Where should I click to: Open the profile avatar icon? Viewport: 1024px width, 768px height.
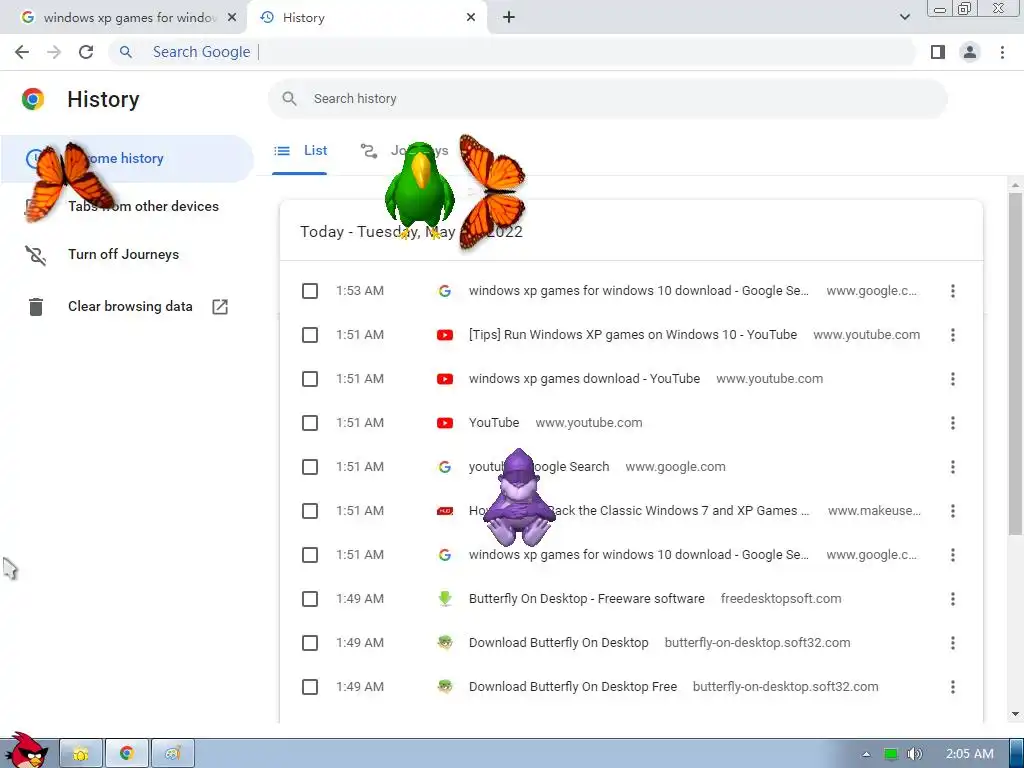[970, 52]
